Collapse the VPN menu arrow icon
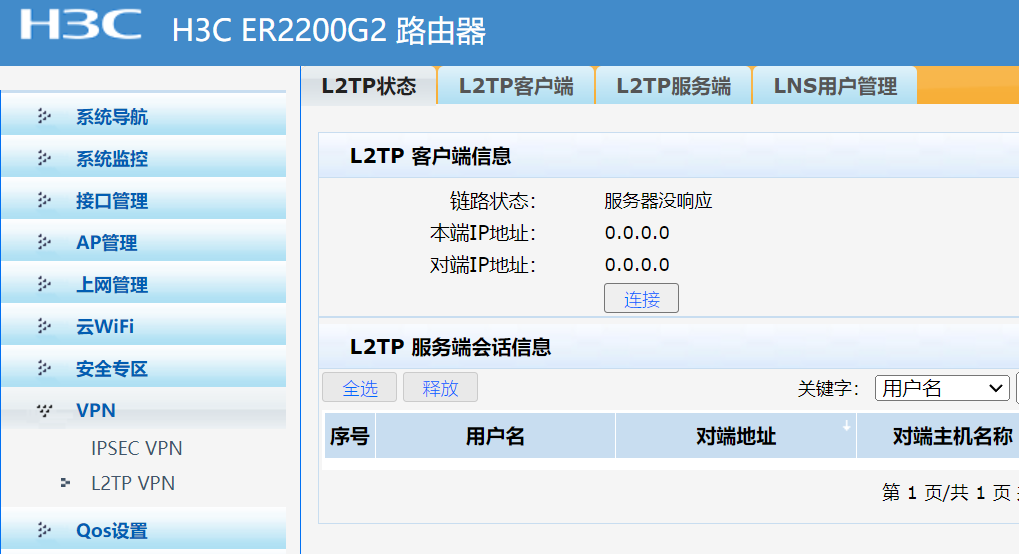Viewport: 1019px width, 554px height. coord(44,410)
